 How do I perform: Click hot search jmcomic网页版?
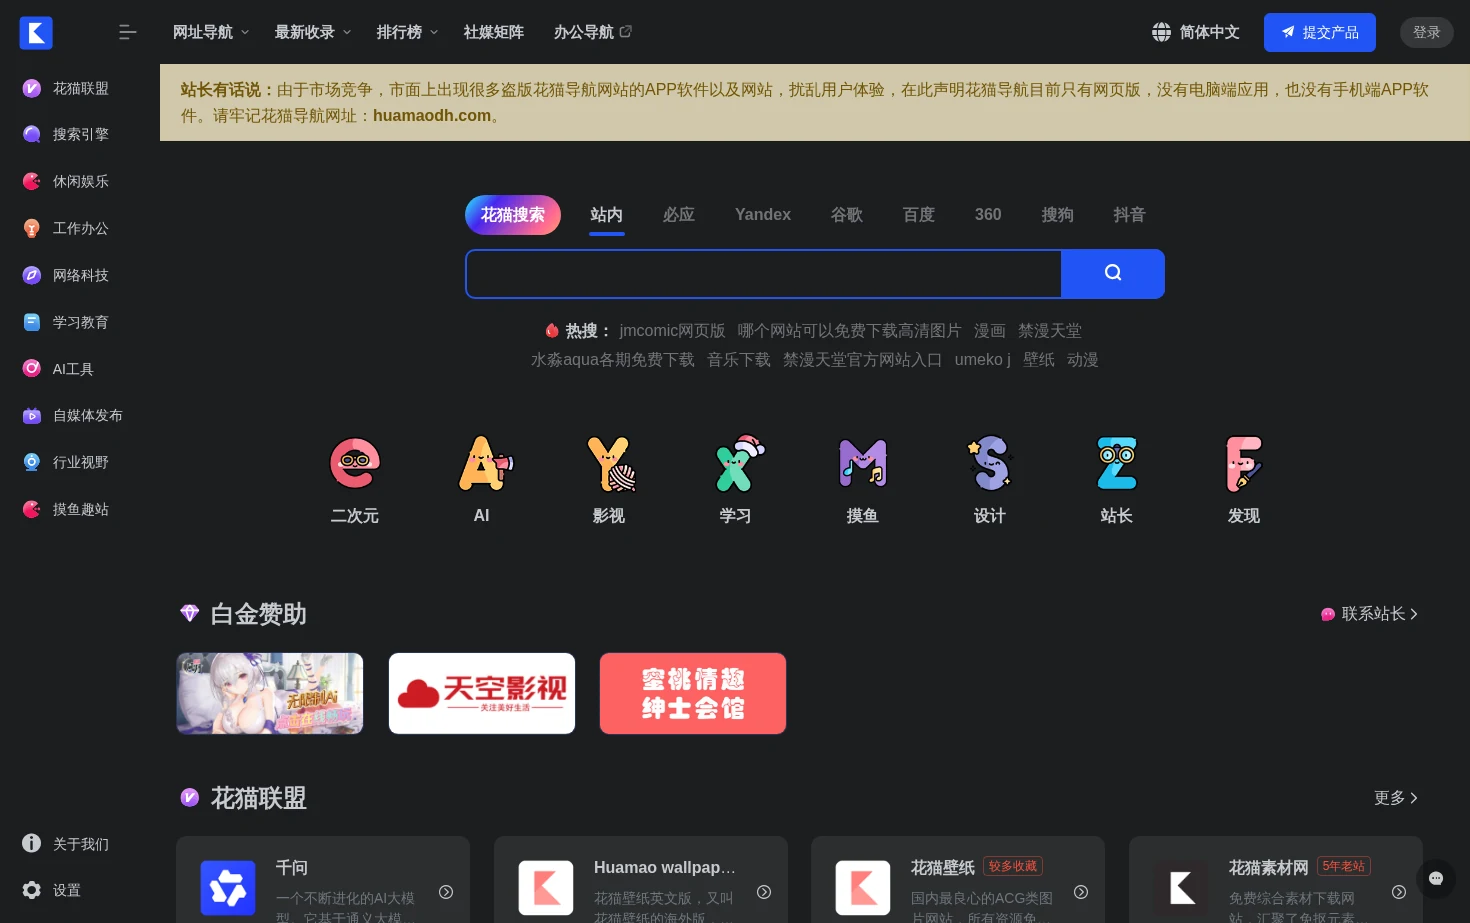point(672,331)
